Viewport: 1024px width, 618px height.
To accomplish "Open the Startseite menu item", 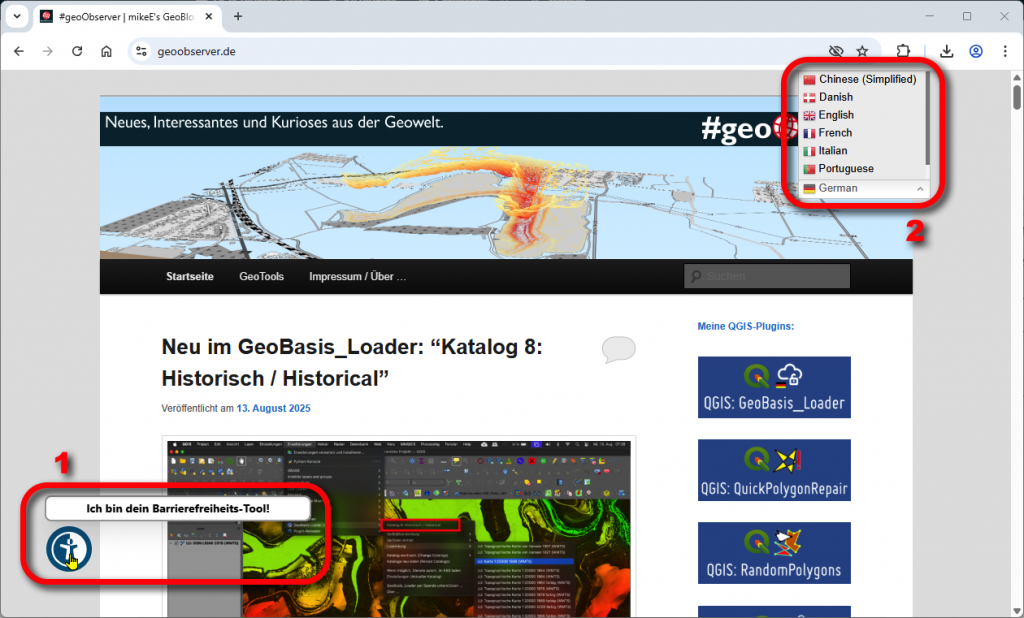I will pos(189,276).
